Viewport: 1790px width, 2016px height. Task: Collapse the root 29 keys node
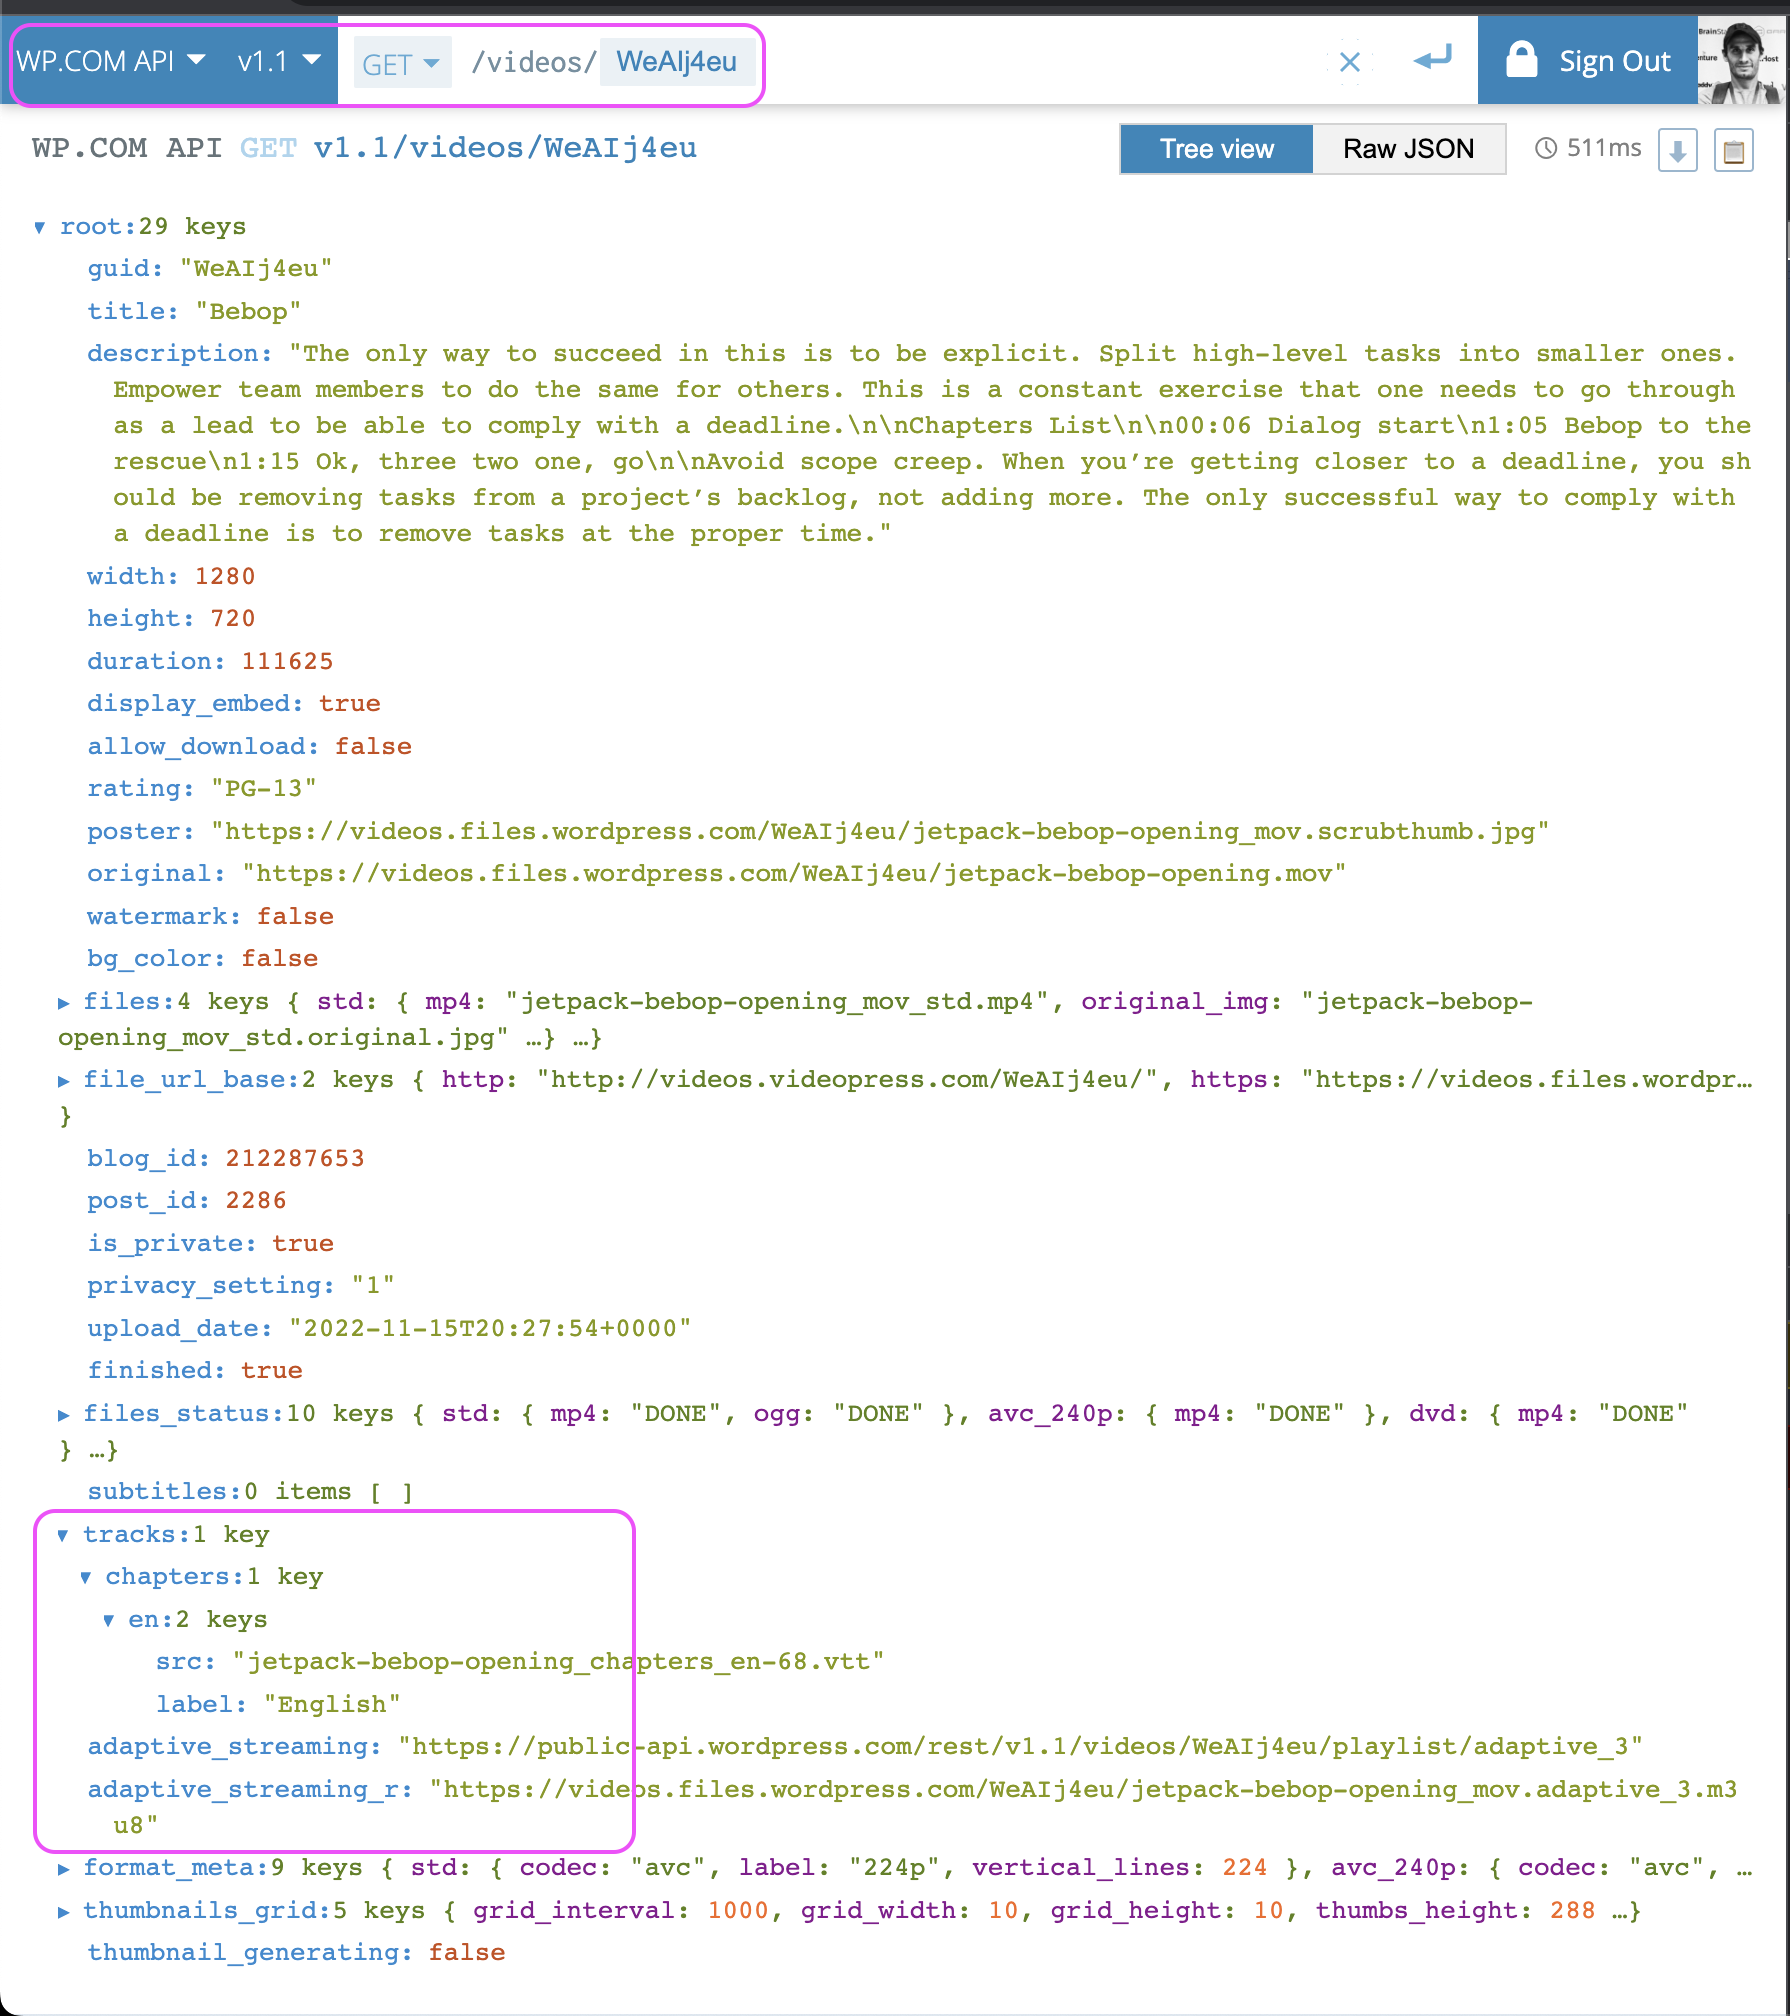tap(39, 227)
